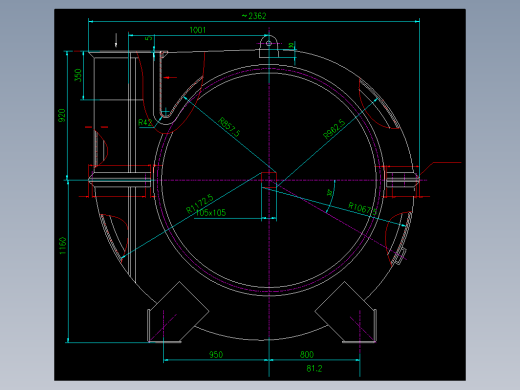Select the 950 bottom dimension label
The width and height of the screenshot is (520, 390).
(216, 354)
